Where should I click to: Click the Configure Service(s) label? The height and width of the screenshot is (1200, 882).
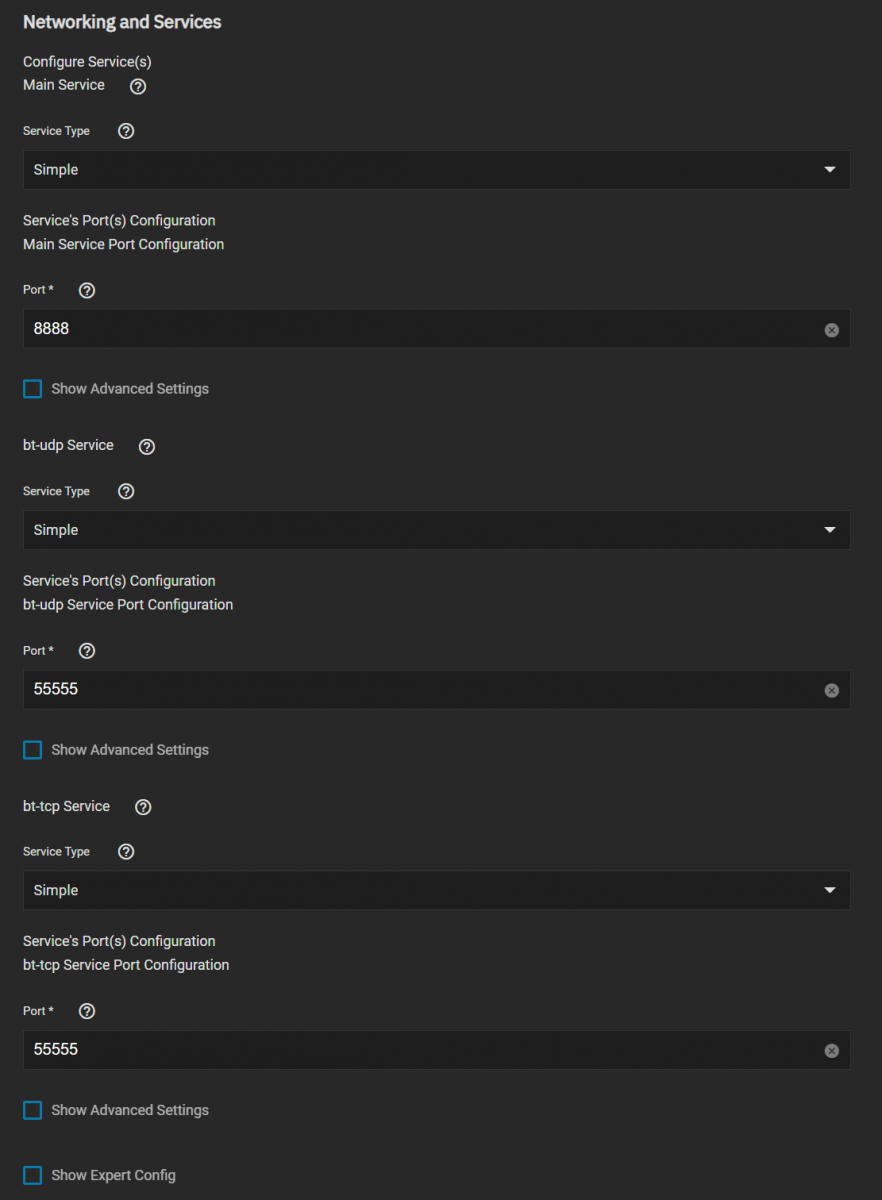coord(87,62)
